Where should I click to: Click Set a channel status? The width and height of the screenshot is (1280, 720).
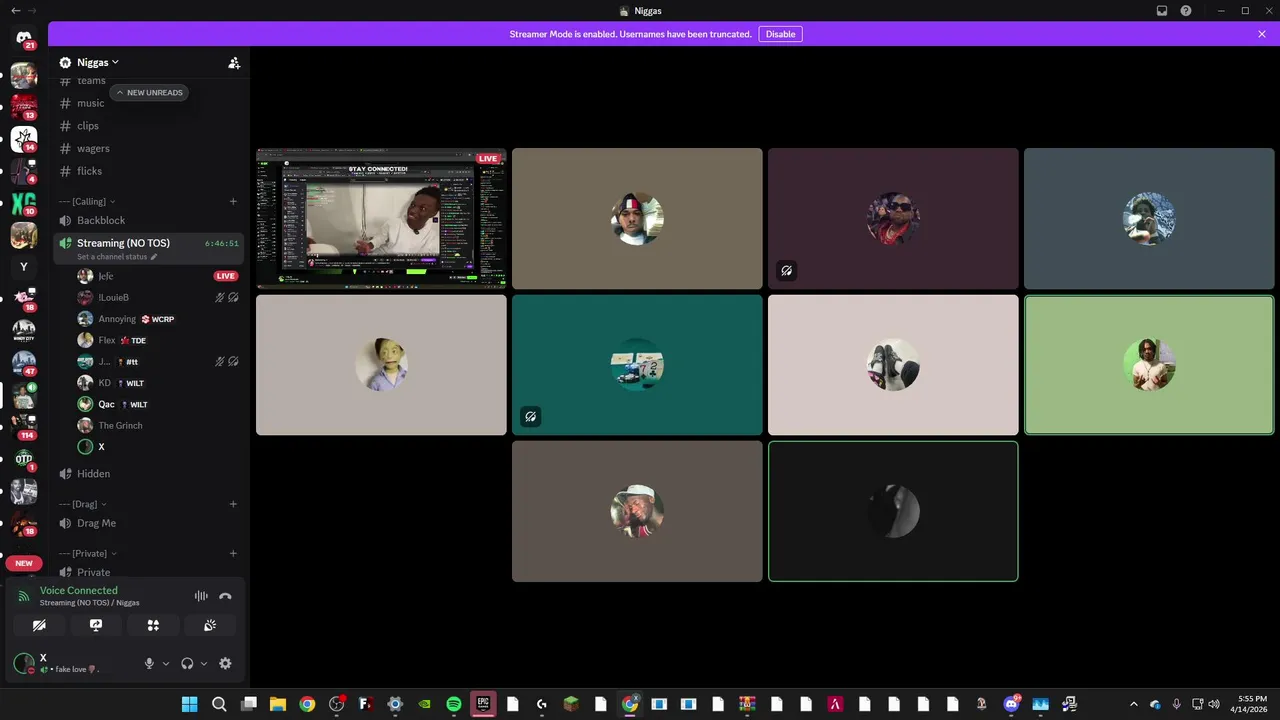coord(112,257)
